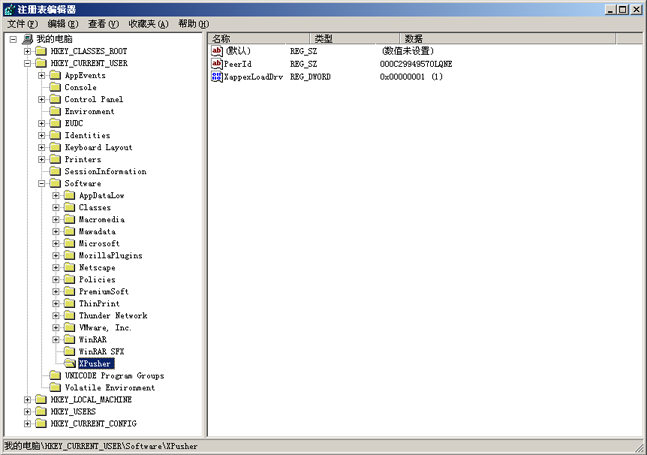Screen dimensions: 647x455
Task: Click the VMware, Inc. folder icon
Action: click(x=69, y=328)
